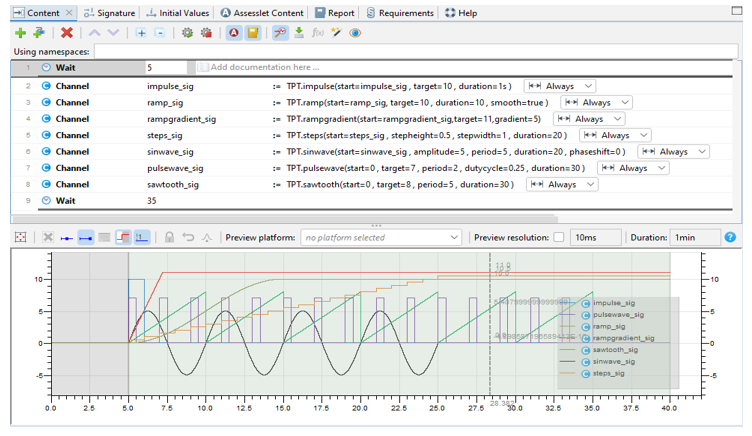The width and height of the screenshot is (752, 436).
Task: Click the horizontal scrollbar below step list
Action: tap(284, 219)
